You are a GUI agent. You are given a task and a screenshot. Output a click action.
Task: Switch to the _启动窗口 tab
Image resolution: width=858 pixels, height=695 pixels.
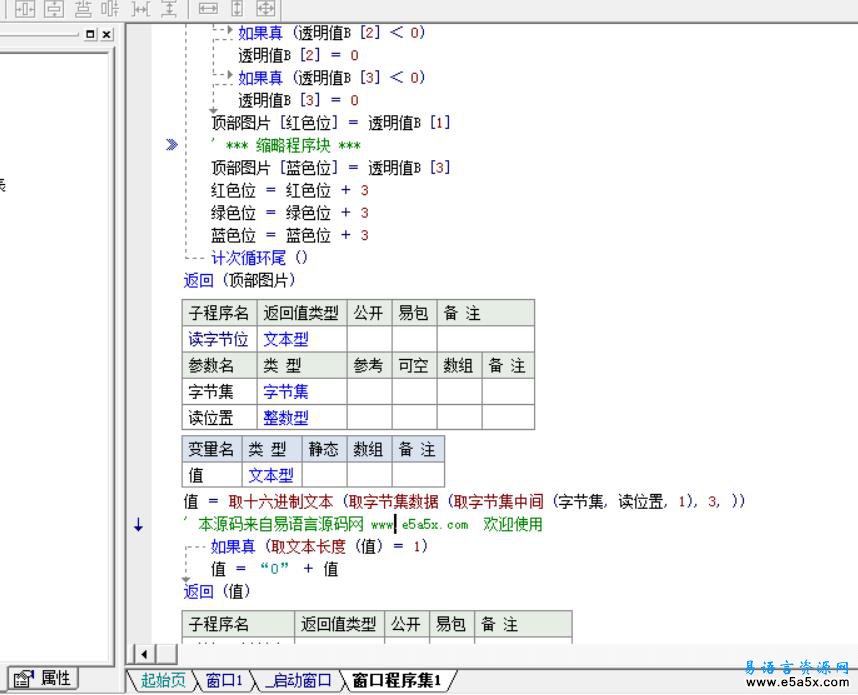click(x=298, y=680)
